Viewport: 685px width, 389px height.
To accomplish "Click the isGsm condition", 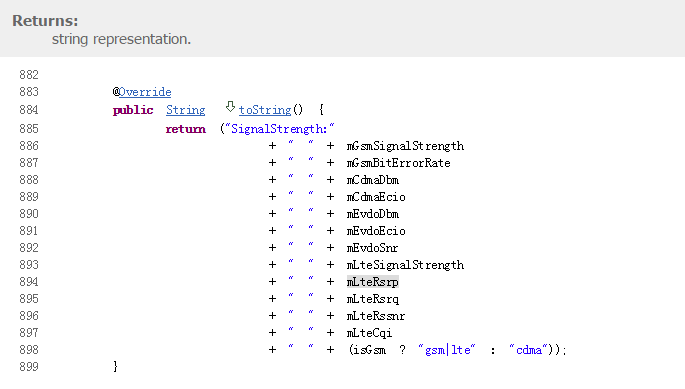I will pos(369,350).
